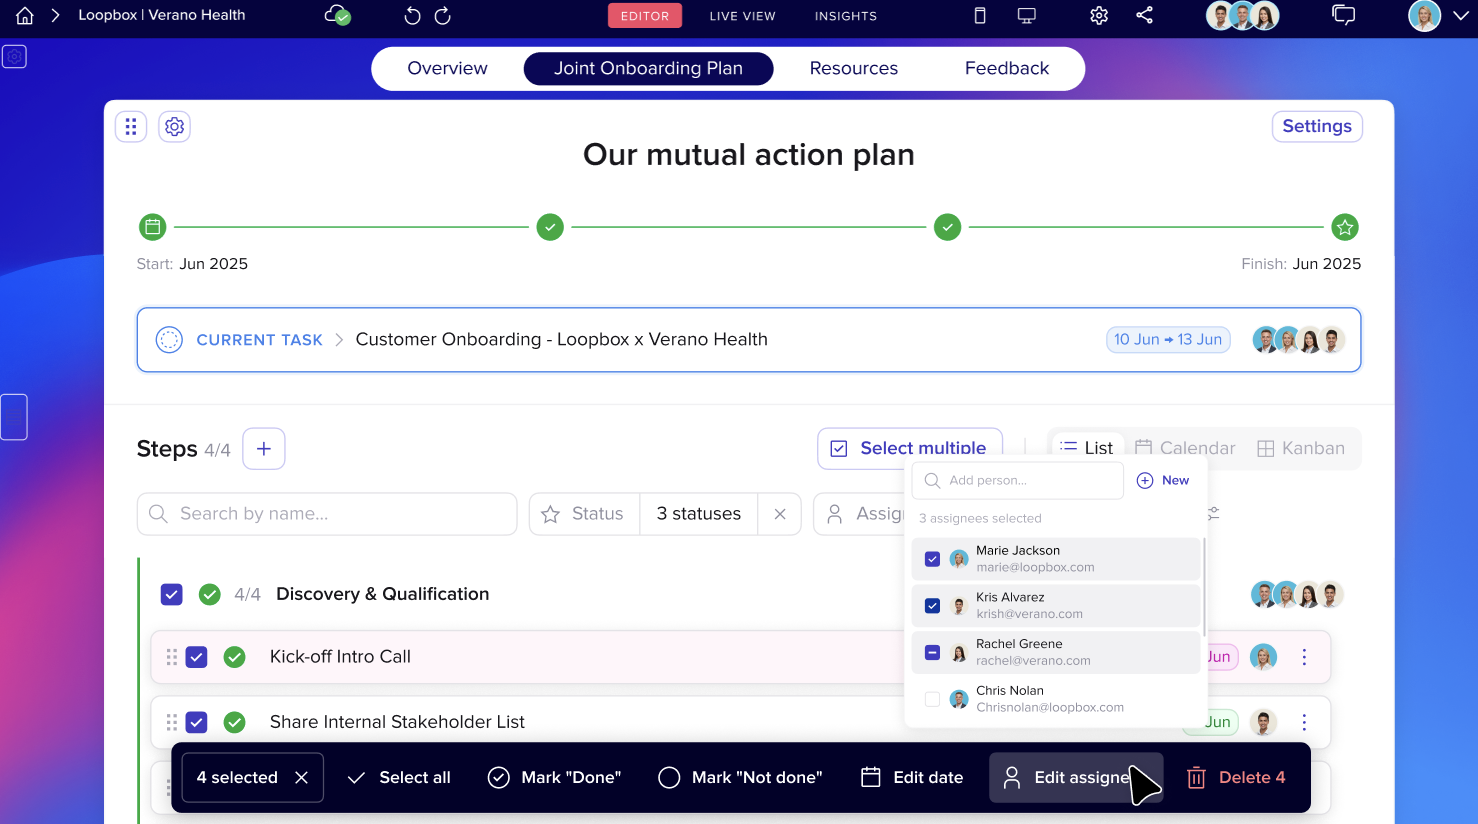The image size is (1478, 824).
Task: Go to the home icon
Action: tap(25, 15)
